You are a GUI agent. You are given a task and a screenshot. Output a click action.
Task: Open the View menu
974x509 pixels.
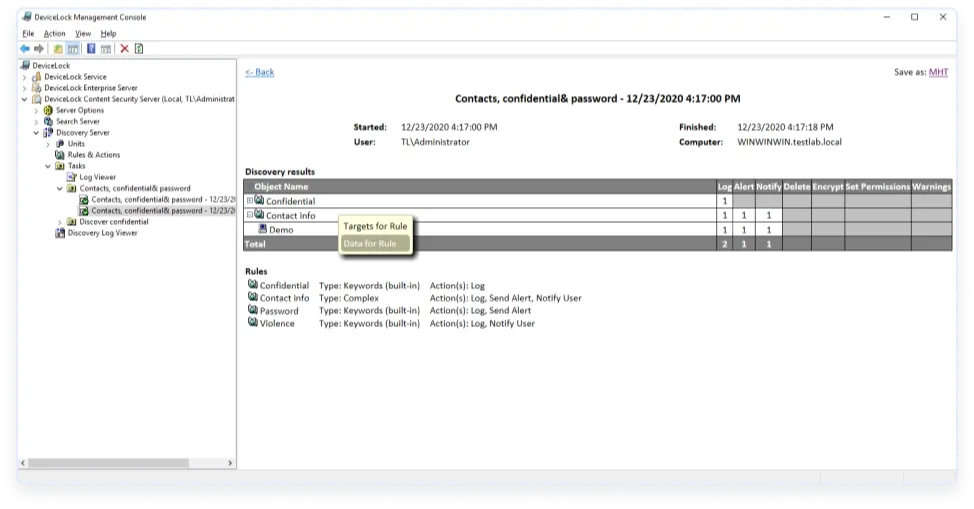point(83,34)
